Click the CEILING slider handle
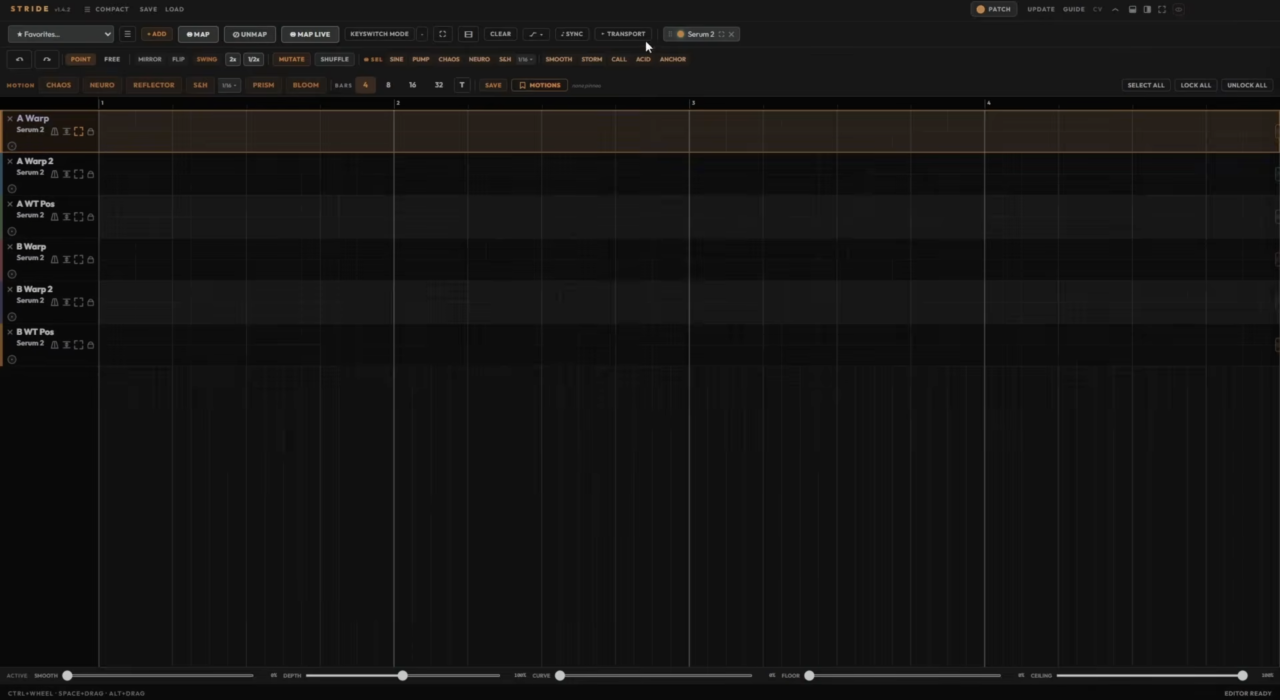1280x700 pixels. point(1242,676)
